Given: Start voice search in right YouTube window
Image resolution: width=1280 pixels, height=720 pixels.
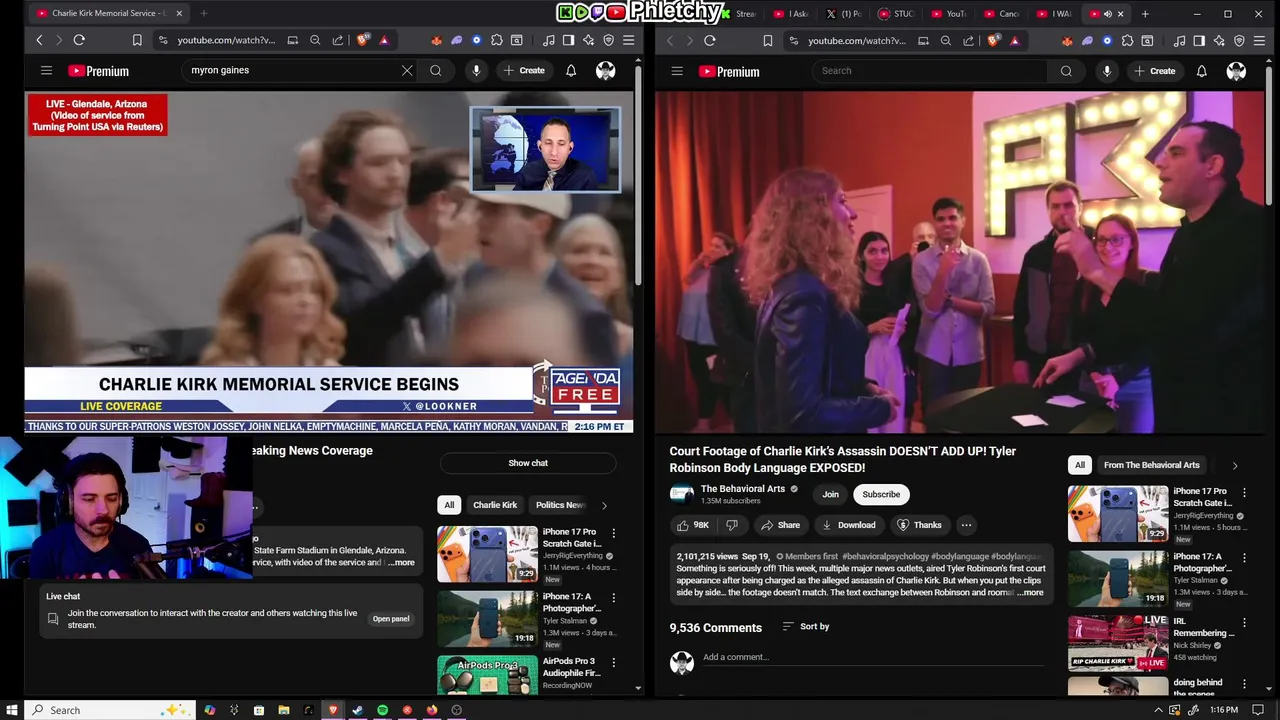Looking at the screenshot, I should click(1107, 71).
